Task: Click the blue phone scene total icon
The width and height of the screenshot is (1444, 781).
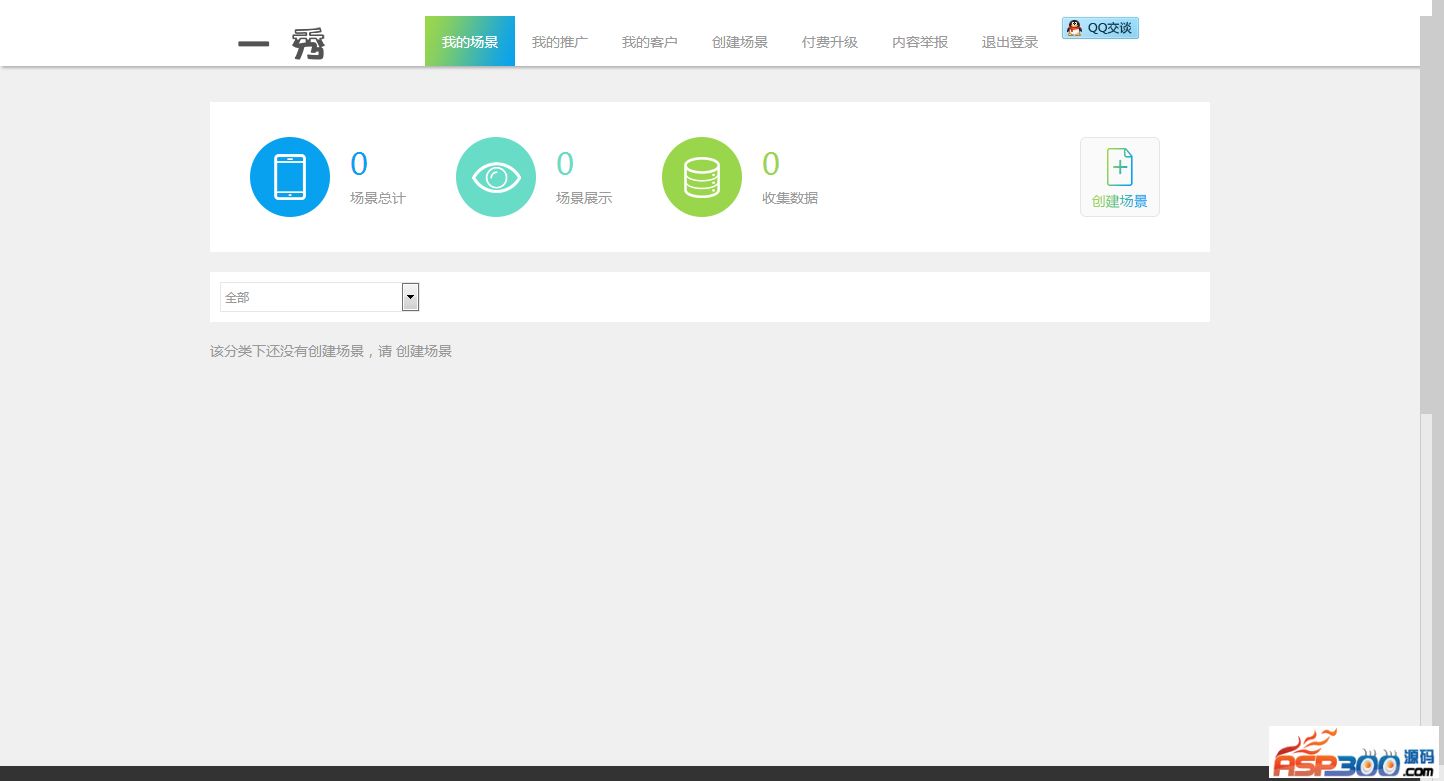Action: pyautogui.click(x=290, y=177)
